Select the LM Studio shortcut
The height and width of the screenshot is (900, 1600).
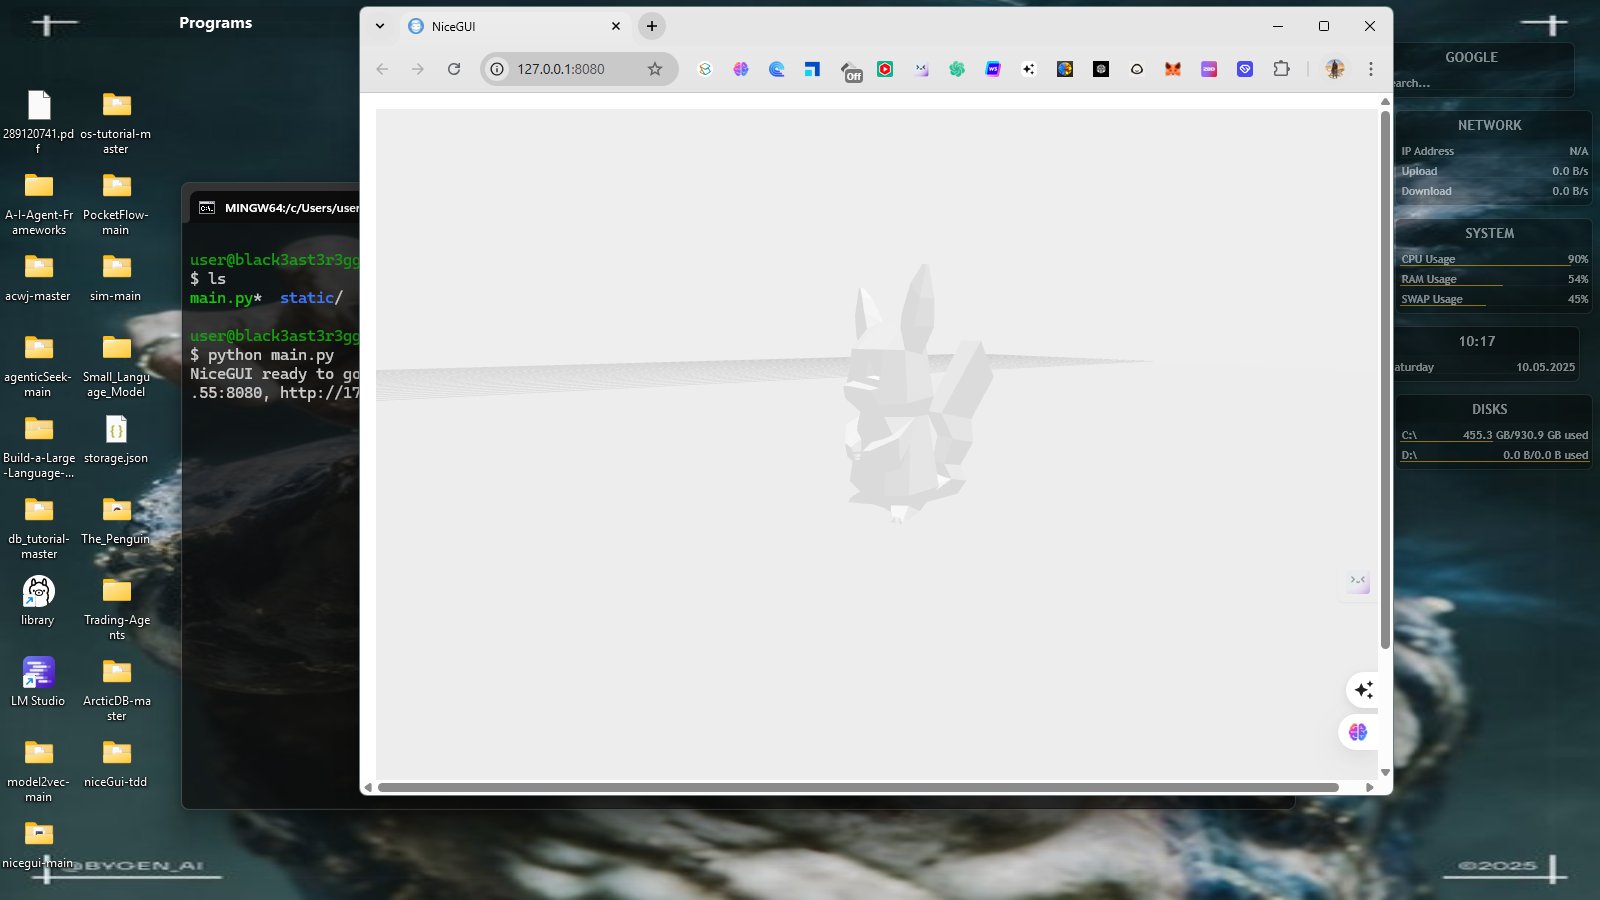point(38,682)
